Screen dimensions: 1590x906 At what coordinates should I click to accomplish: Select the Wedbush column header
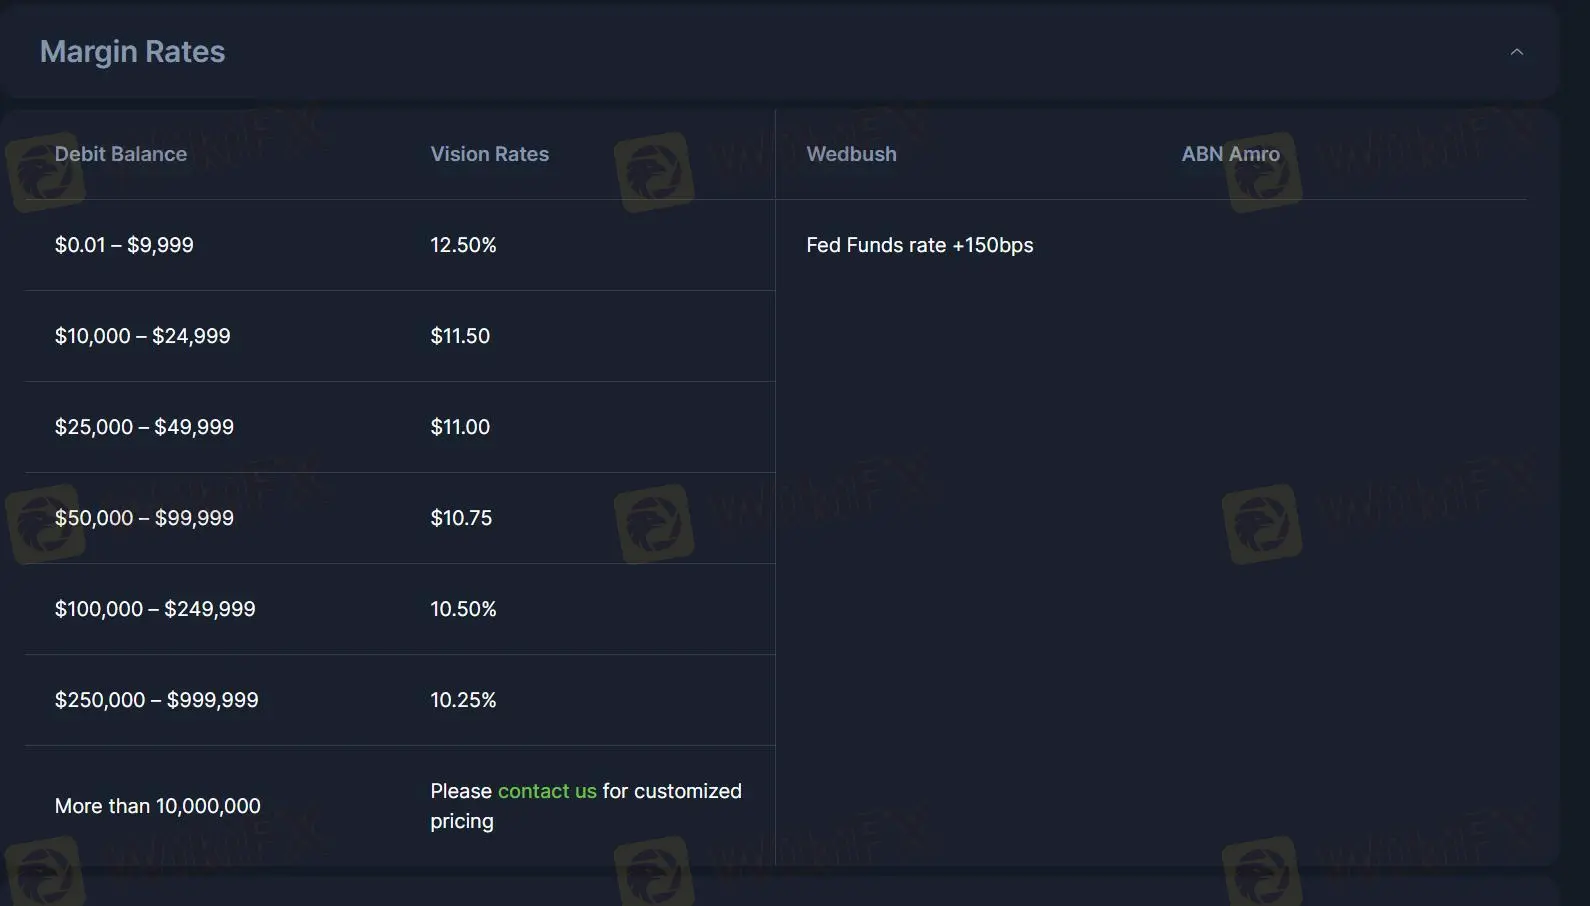click(x=851, y=154)
